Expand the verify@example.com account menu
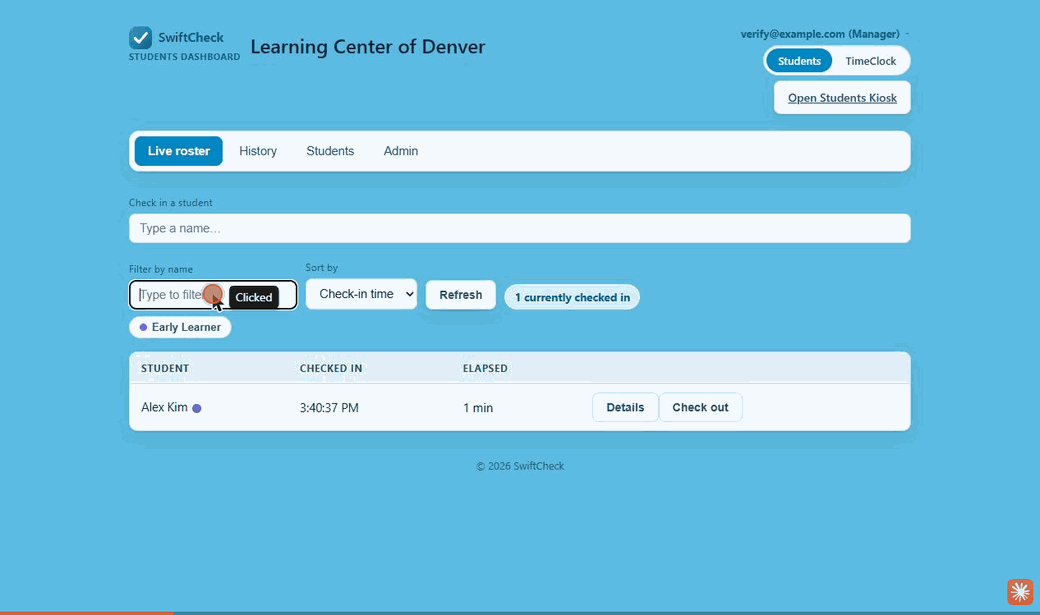Image resolution: width=1040 pixels, height=615 pixels. [x=824, y=34]
